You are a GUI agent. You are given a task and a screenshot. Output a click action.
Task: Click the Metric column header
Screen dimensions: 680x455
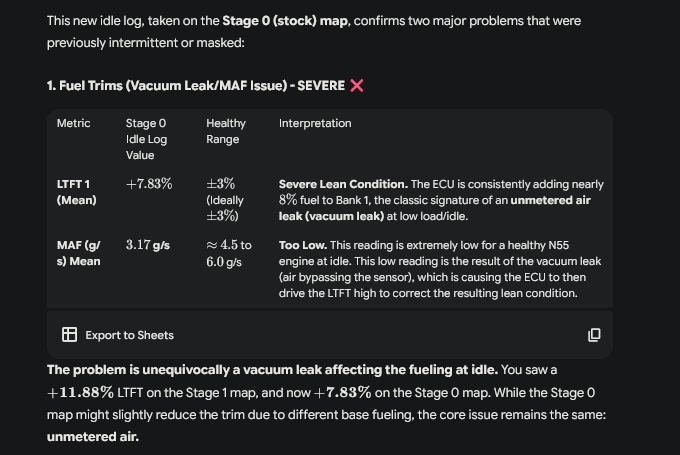(x=73, y=124)
